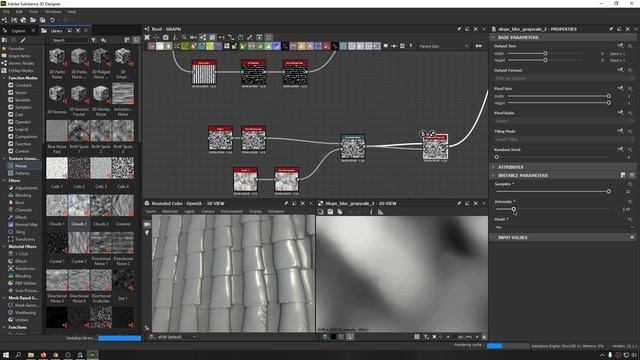Image resolution: width=640 pixels, height=360 pixels.
Task: Click the camera icon left of 3D viewport
Action: coord(147,224)
